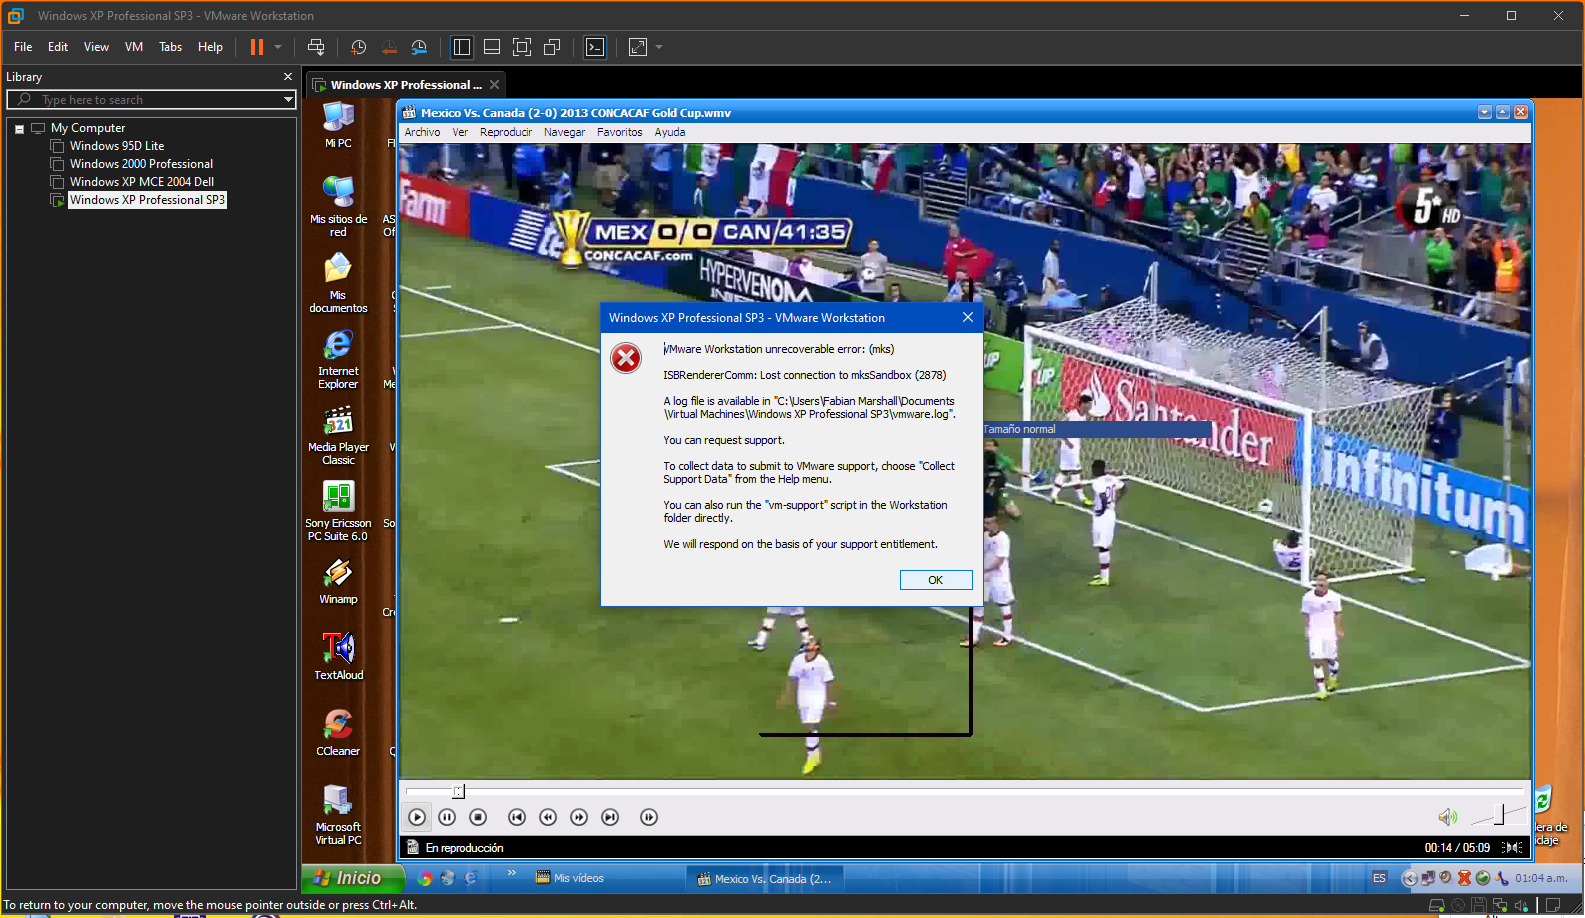Click the ES language indicator
Screen dimensions: 1585x918
coord(1379,878)
